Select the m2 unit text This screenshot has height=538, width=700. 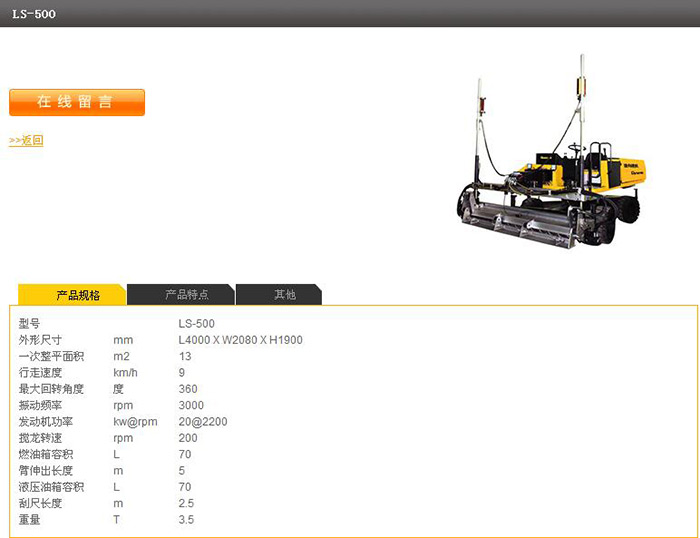coord(121,356)
